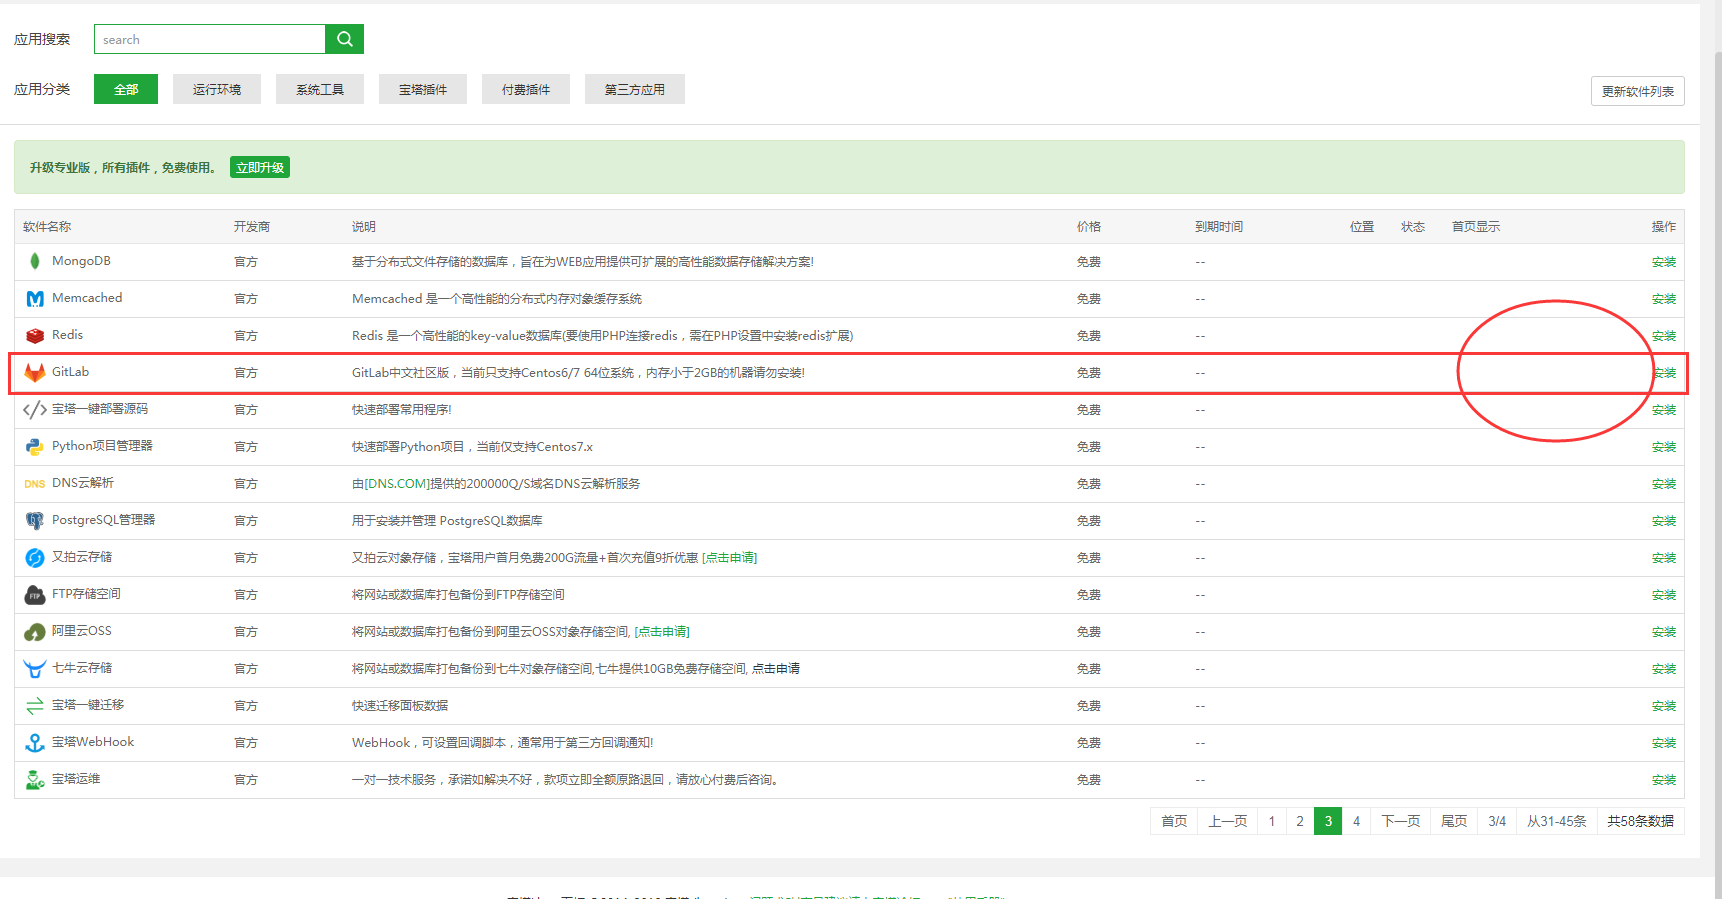Click the 到期时间 column header
Viewport: 1722px width, 899px height.
1219,227
